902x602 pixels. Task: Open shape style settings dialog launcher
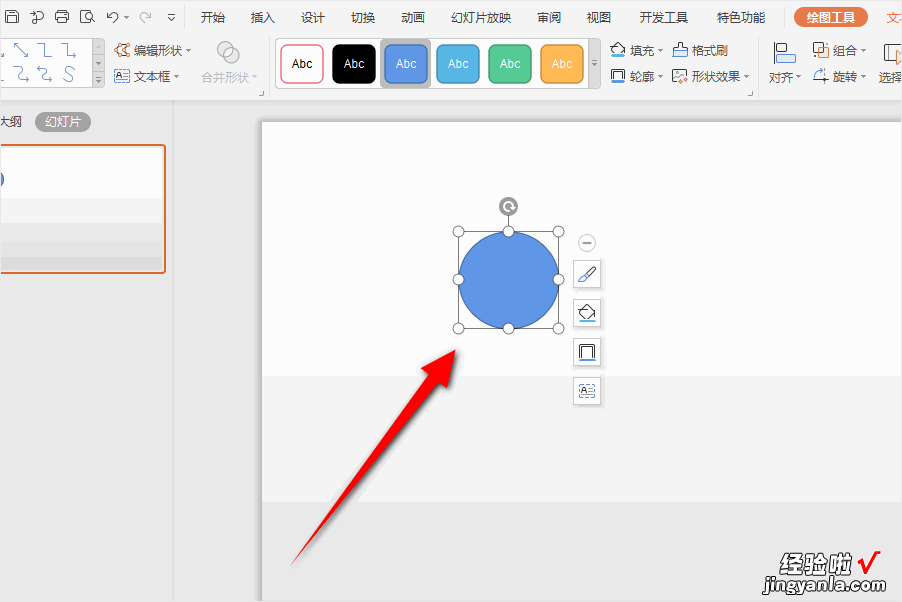coord(750,93)
